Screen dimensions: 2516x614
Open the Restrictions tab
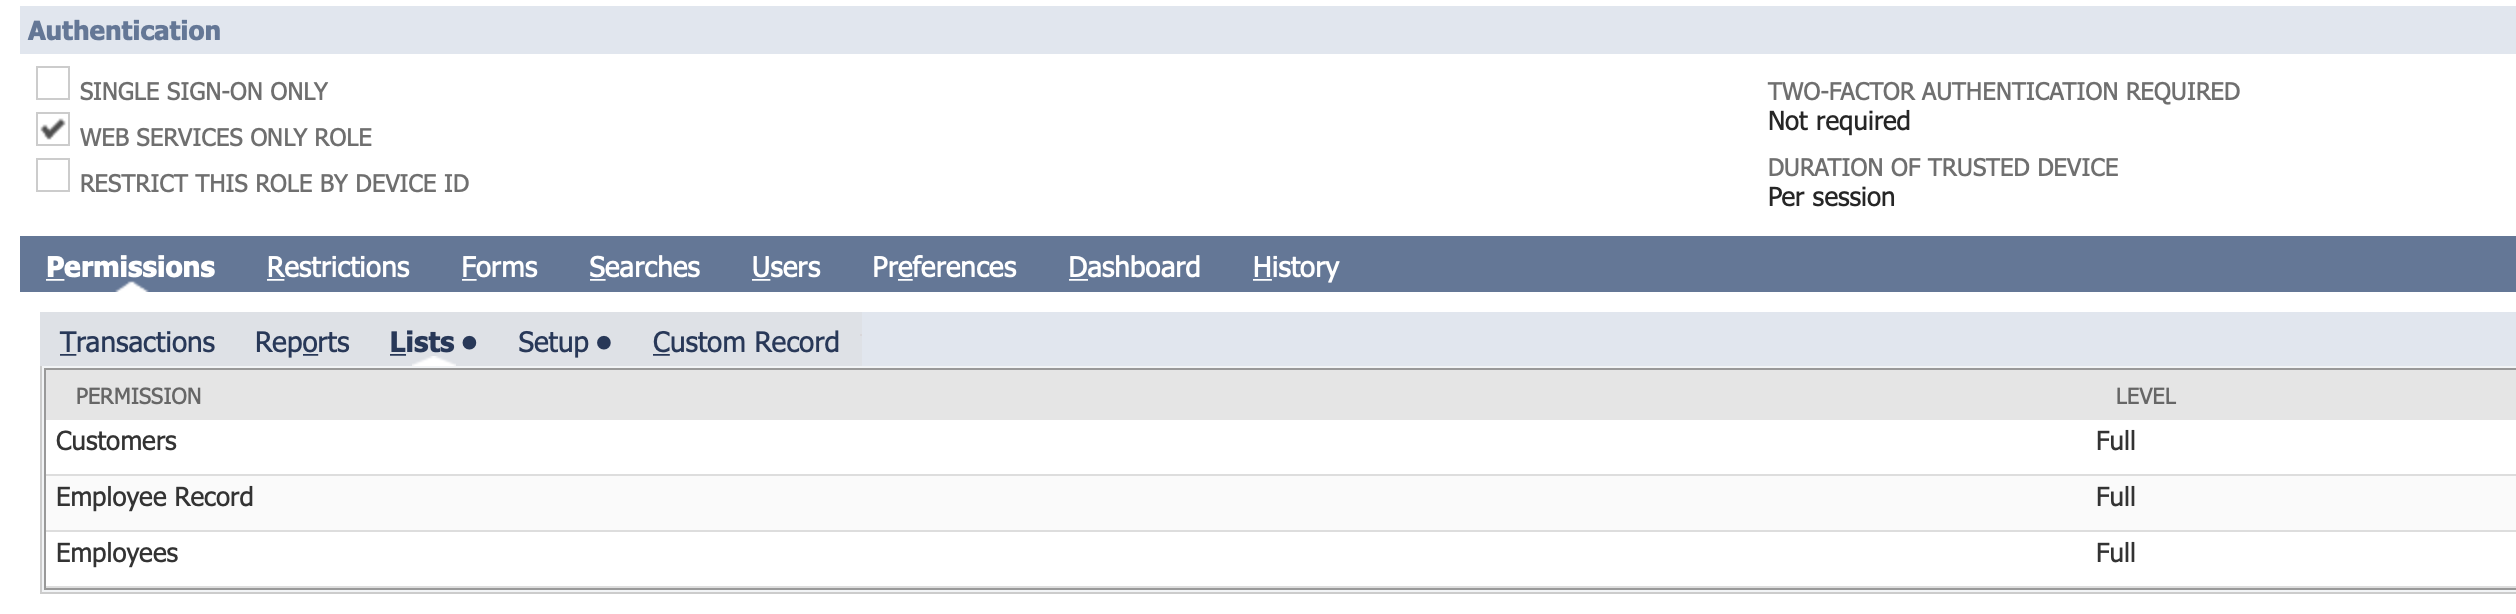click(x=338, y=267)
